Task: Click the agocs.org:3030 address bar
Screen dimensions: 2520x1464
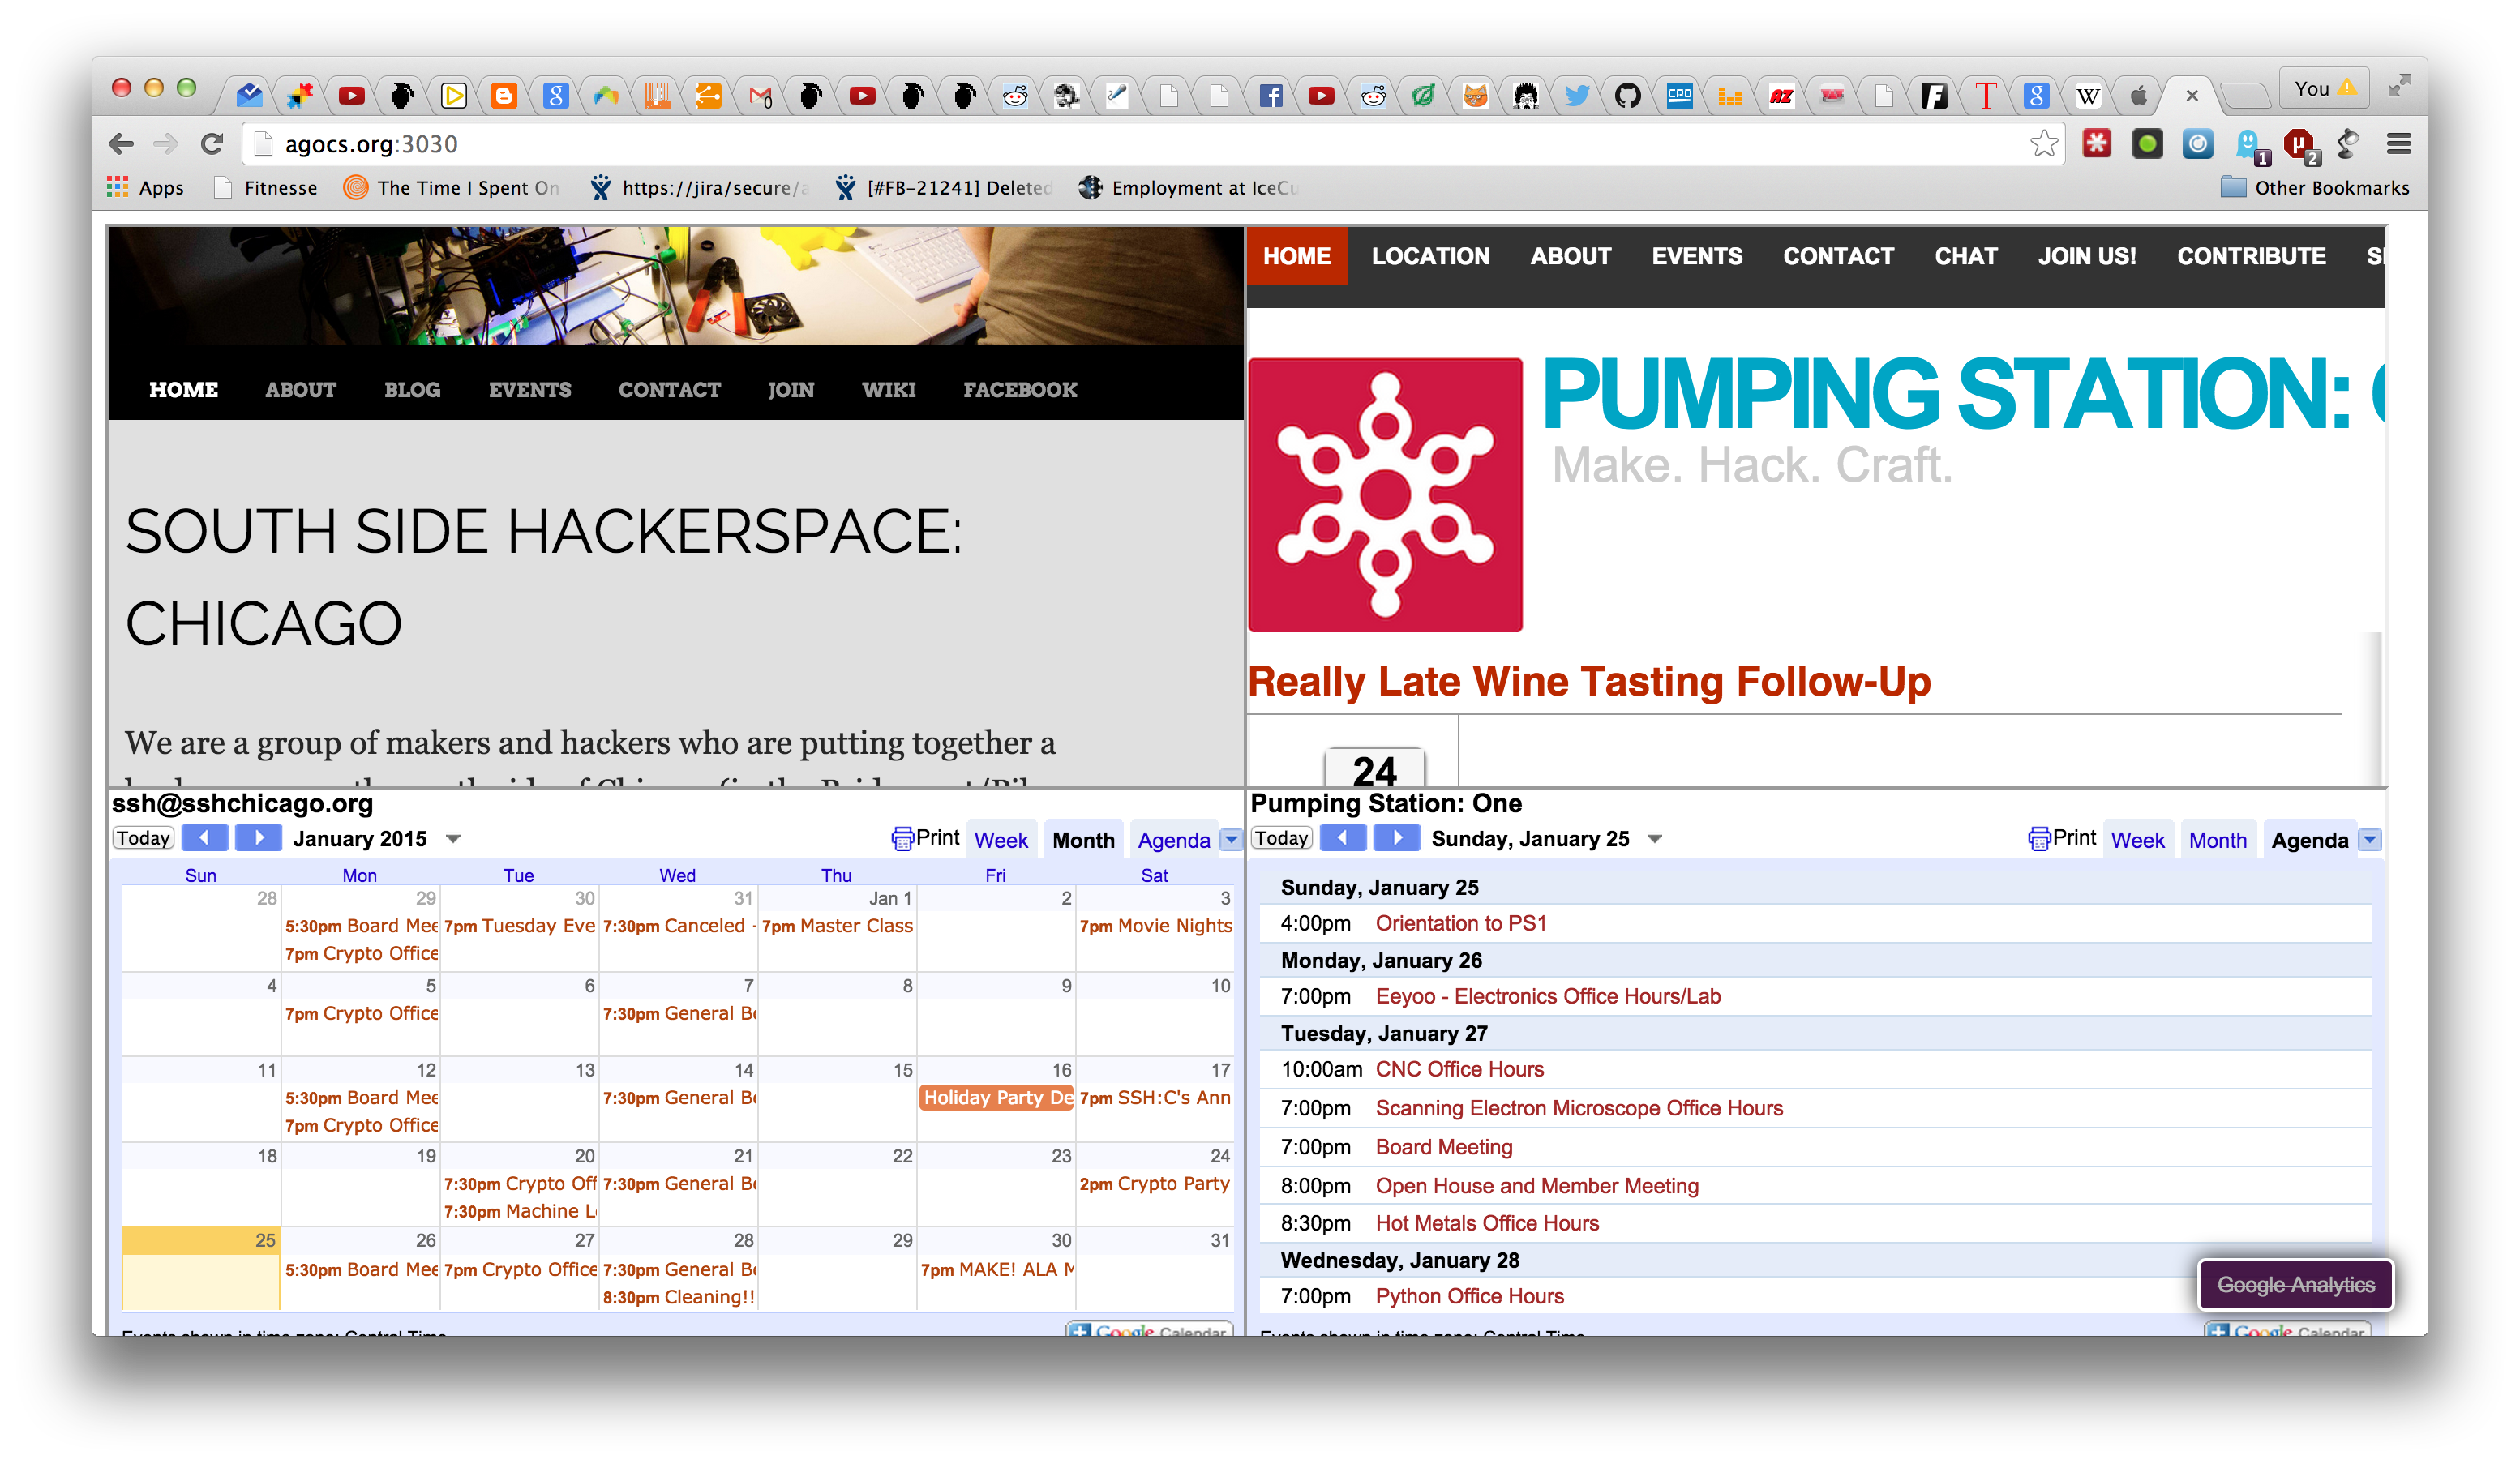Action: point(1100,144)
